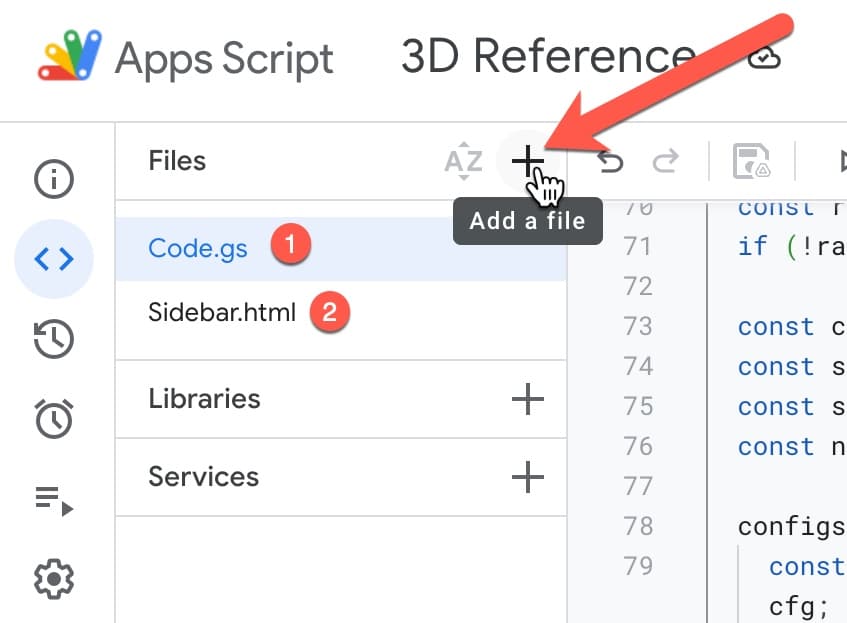Screen dimensions: 847x623
Task: Open Project Settings gear icon
Action: pos(54,579)
